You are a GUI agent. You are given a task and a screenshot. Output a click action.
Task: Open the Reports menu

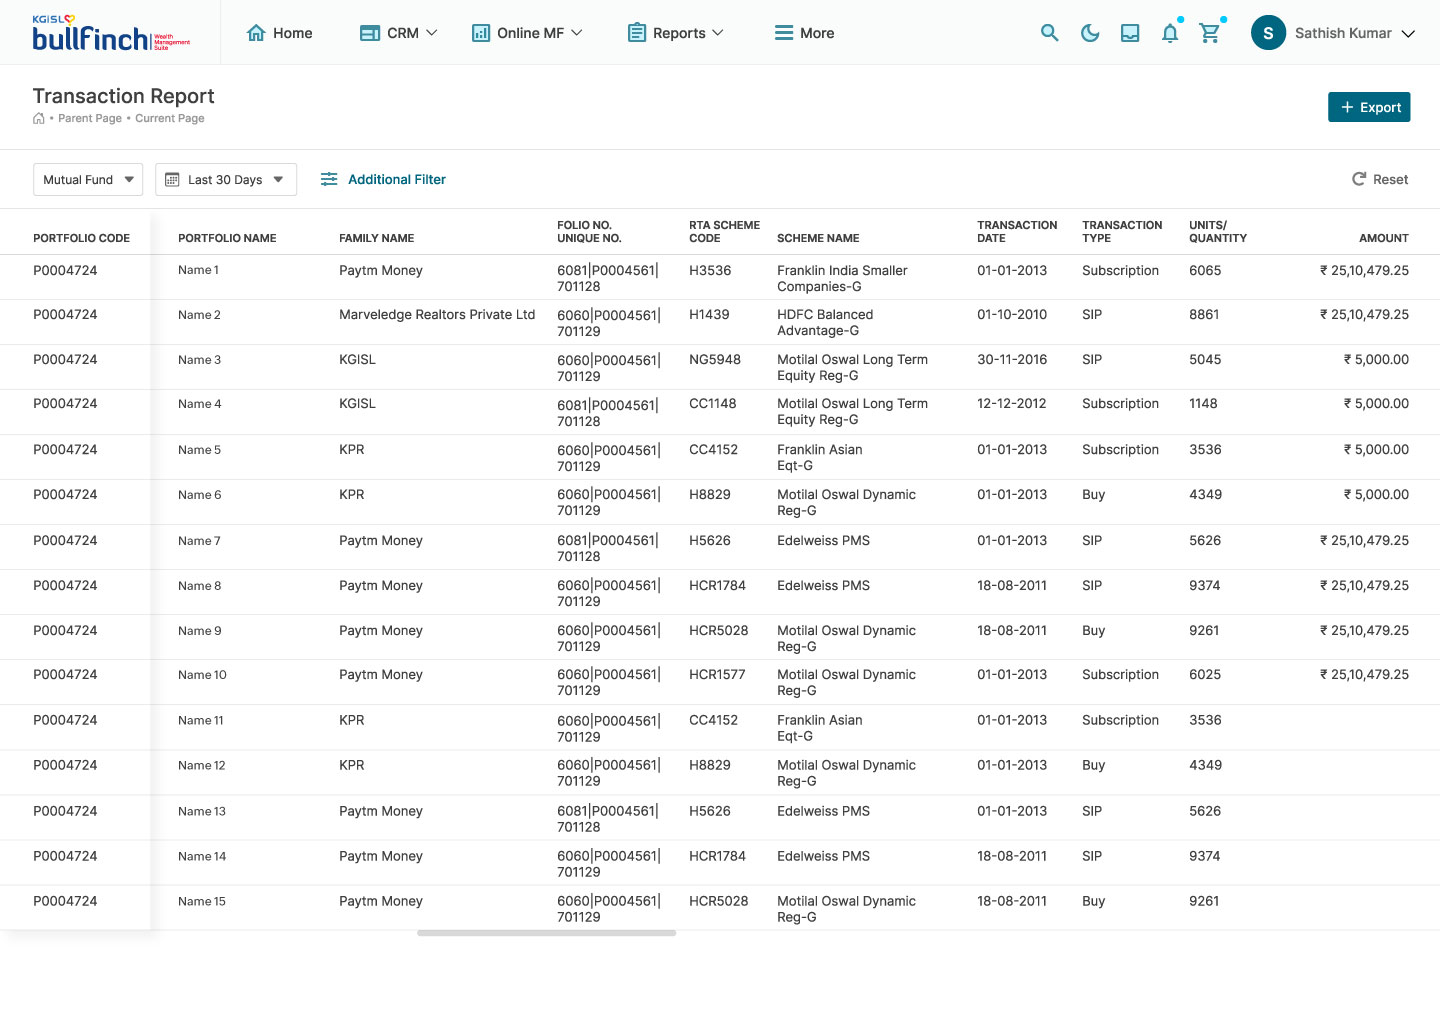[675, 33]
